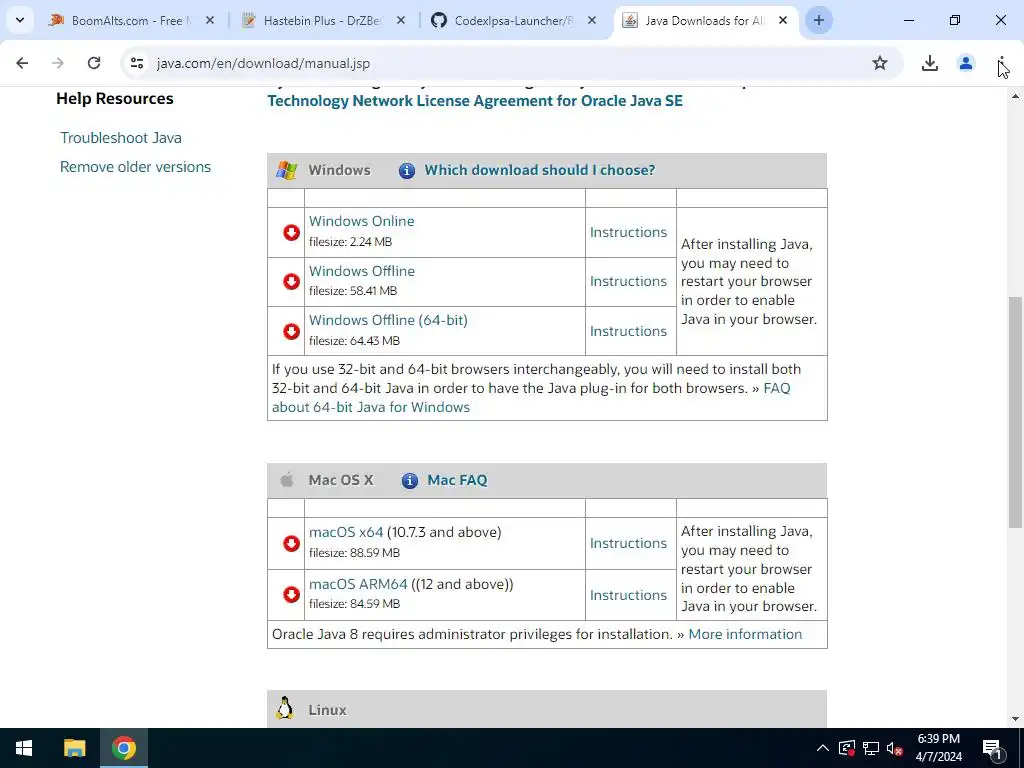Click the taskbar clock showing 6:39 PM
The height and width of the screenshot is (768, 1024).
point(938,748)
